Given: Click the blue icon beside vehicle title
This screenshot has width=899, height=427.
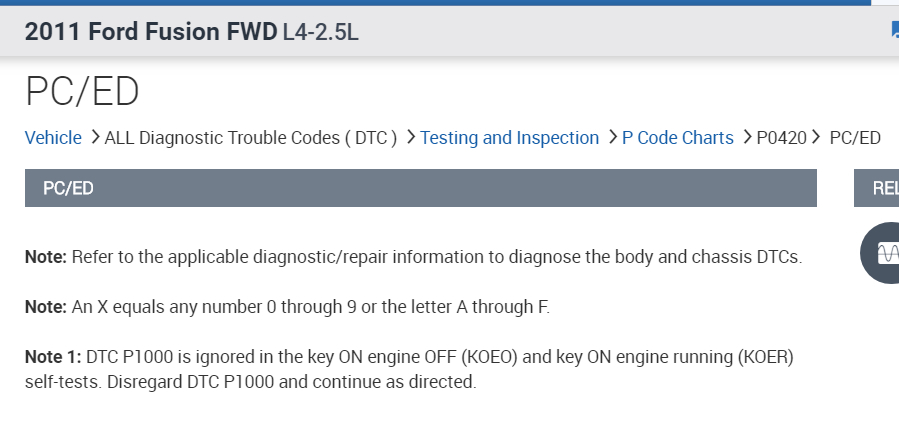Looking at the screenshot, I should coord(894,31).
